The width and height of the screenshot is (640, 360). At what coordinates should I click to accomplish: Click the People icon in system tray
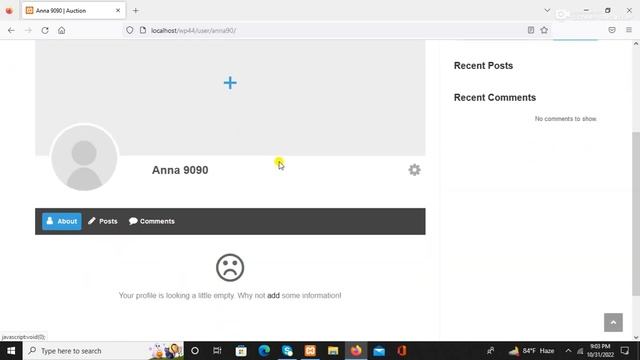pyautogui.click(x=491, y=351)
